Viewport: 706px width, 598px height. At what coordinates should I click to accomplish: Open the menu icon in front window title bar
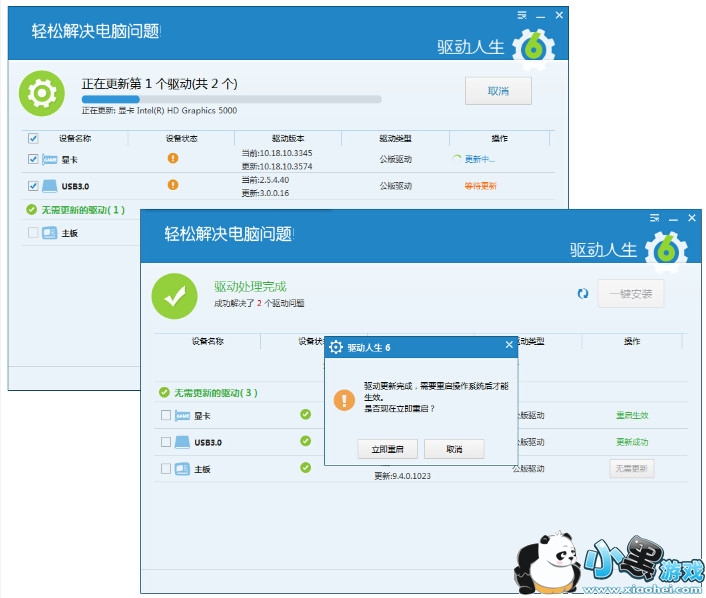tap(655, 218)
